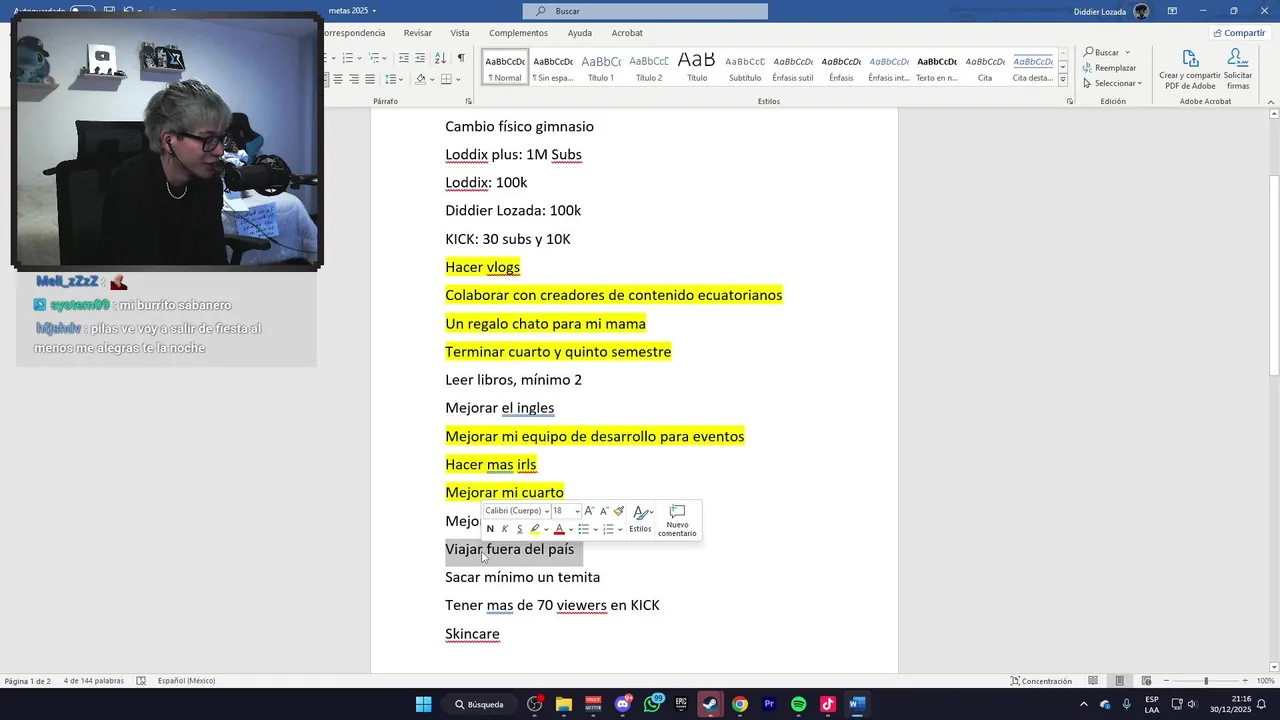Toggle underline (S) in the floating mini toolbar
Screen dimensions: 1280x720
[x=519, y=529]
